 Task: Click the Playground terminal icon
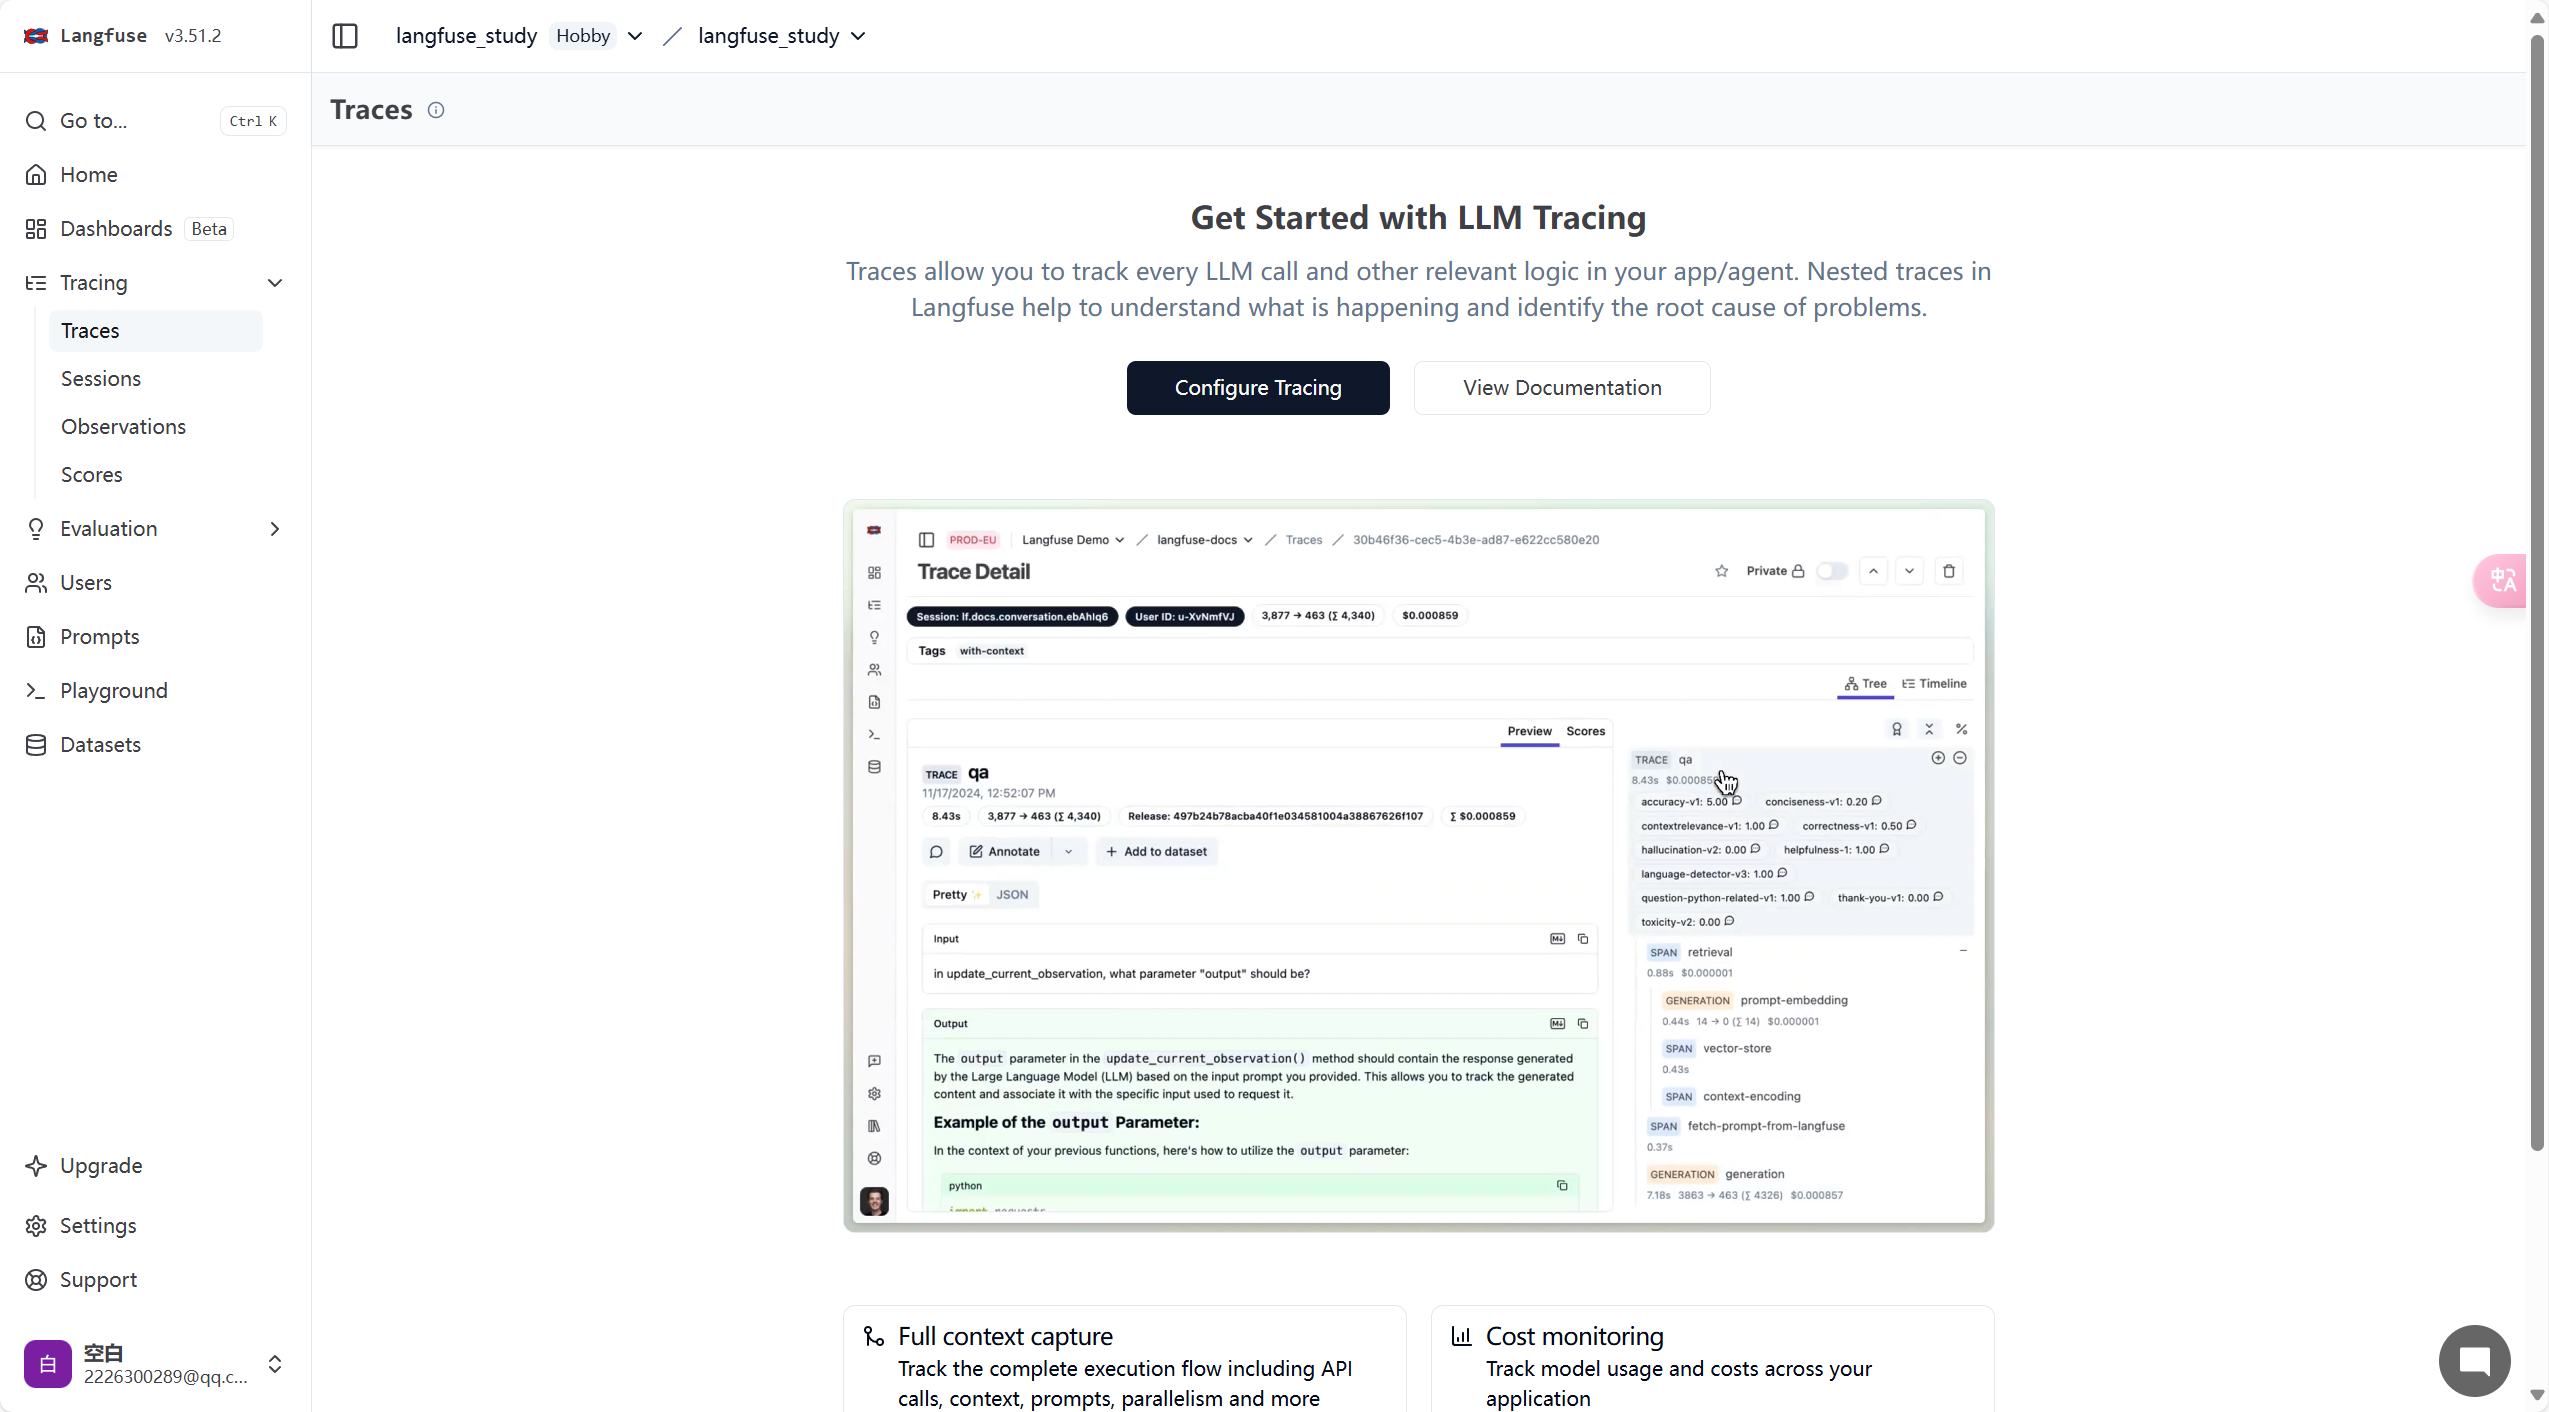click(36, 691)
